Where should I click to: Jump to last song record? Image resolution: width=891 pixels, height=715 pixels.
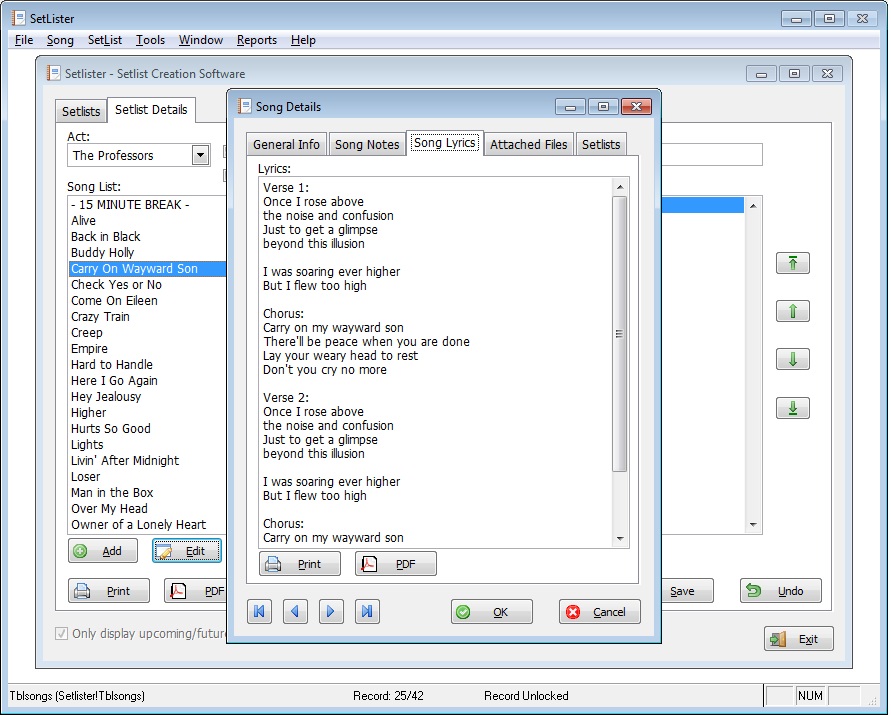tap(367, 612)
